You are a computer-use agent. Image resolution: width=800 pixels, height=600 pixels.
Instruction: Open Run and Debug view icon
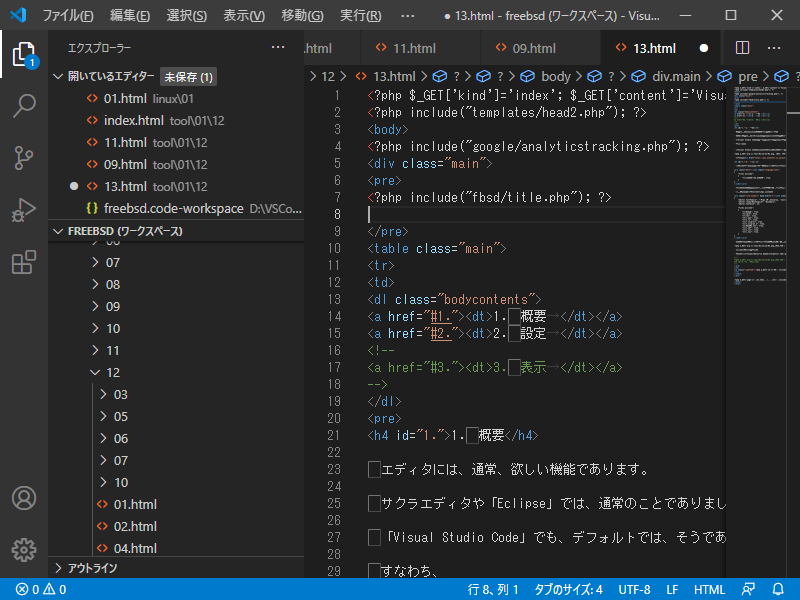click(x=23, y=210)
